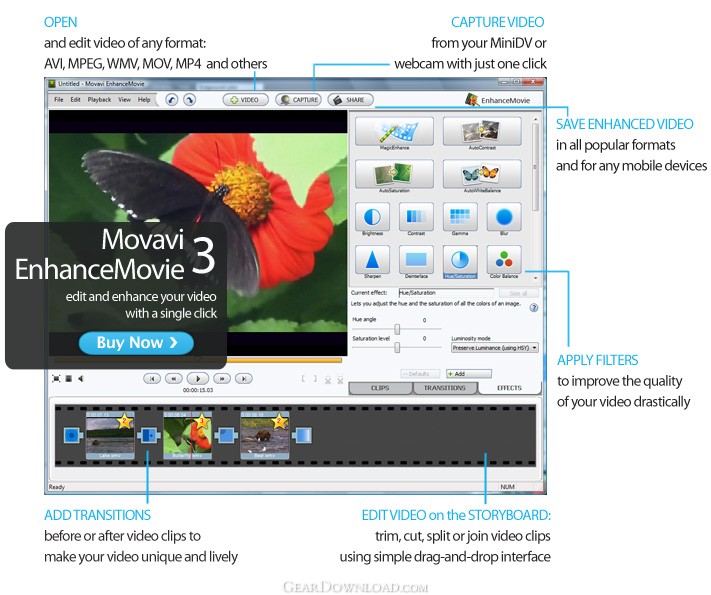Select the Hue/Saturation effect
Viewport: 711px width, 595px height.
click(460, 260)
